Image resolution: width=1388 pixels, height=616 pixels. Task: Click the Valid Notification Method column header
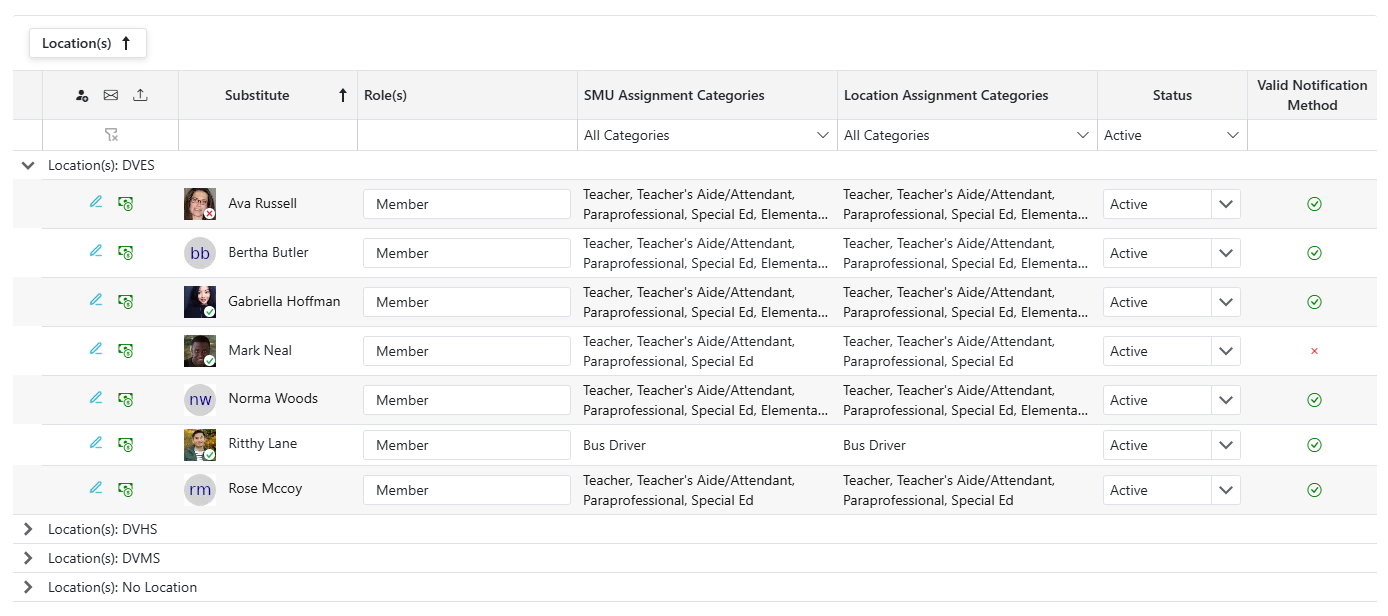tap(1312, 95)
